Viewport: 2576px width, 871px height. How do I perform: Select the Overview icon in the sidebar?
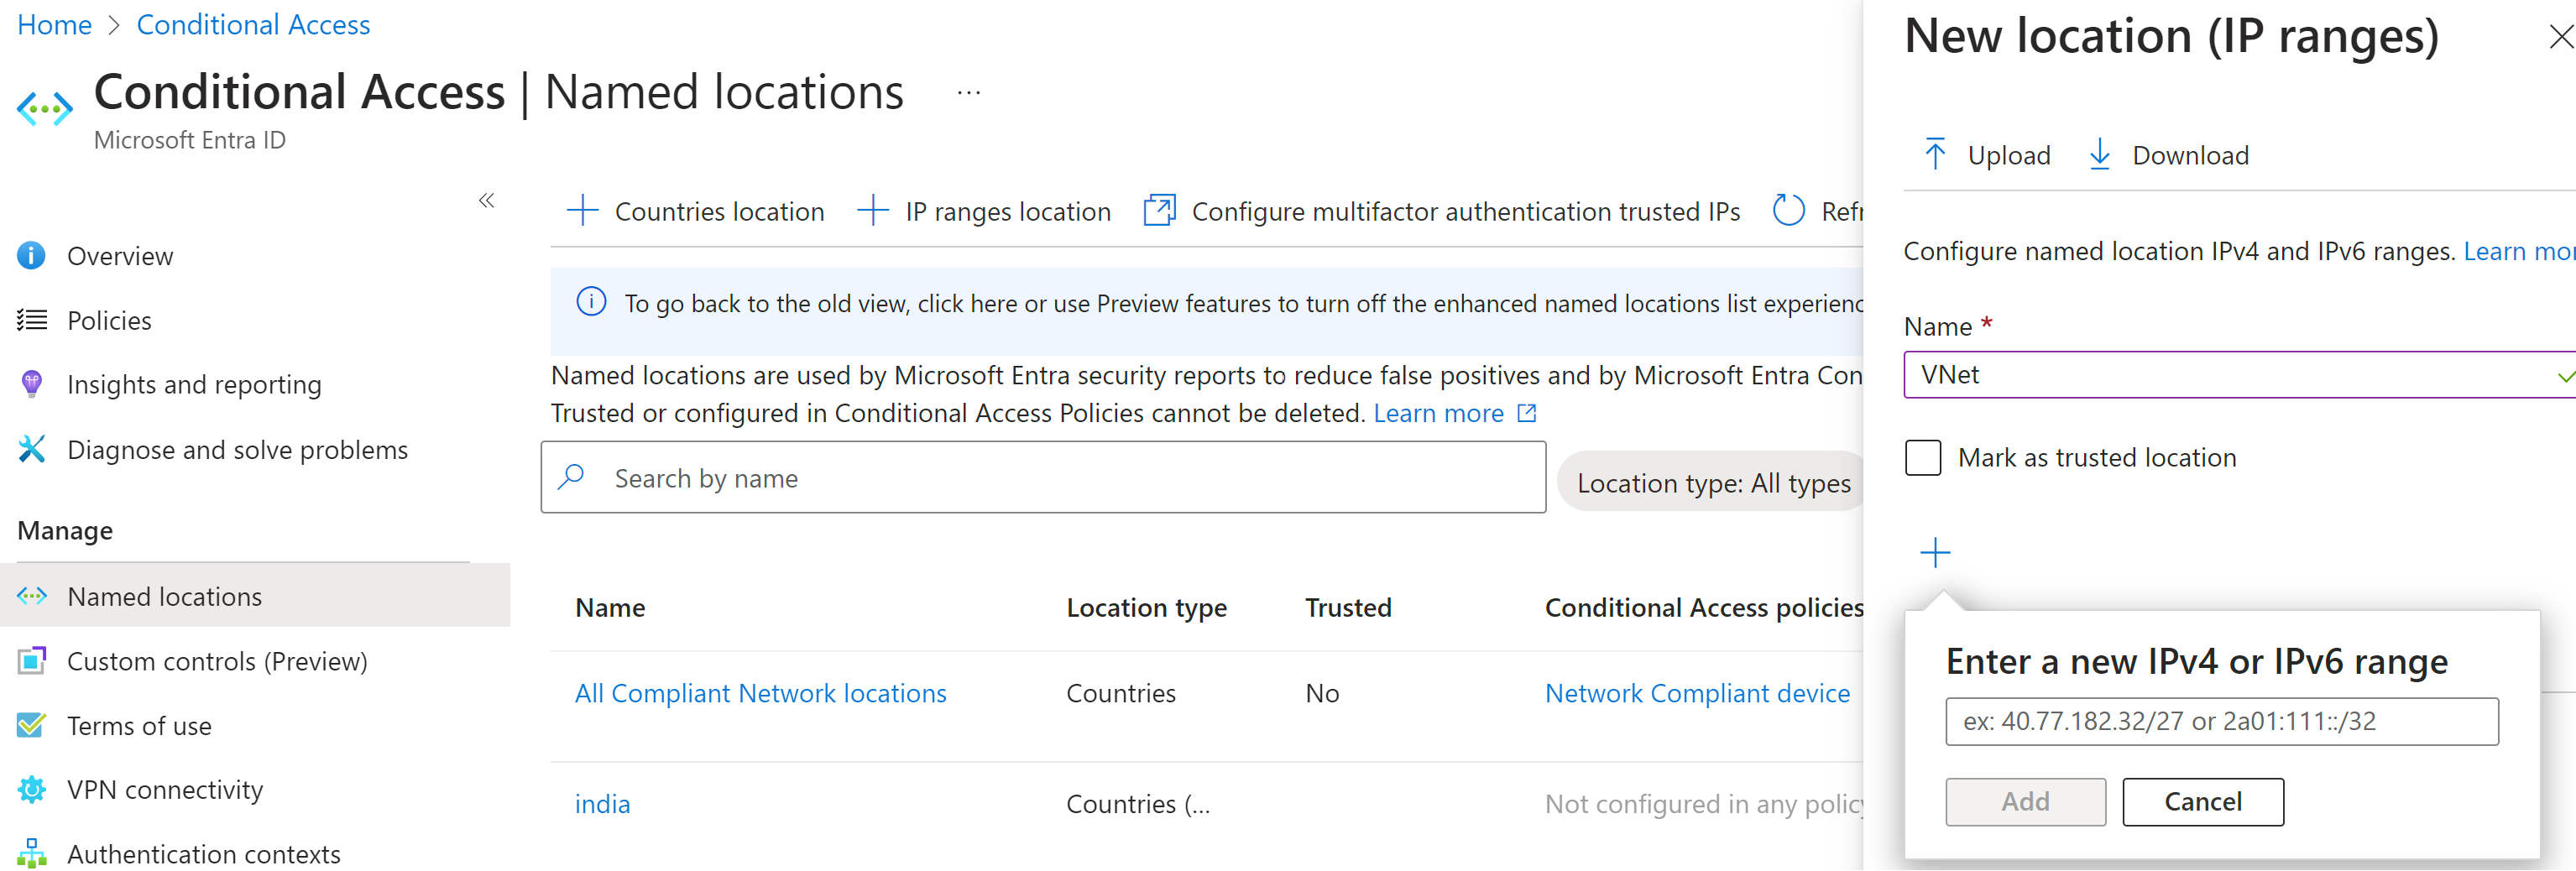coord(31,255)
